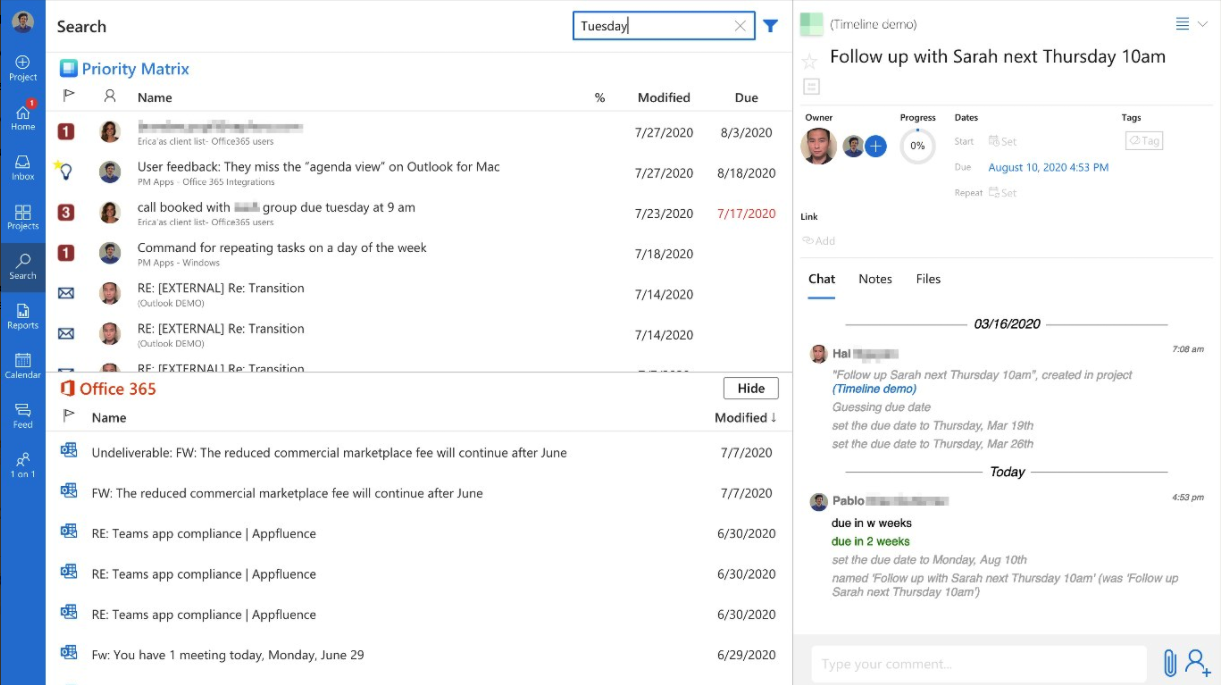This screenshot has width=1221, height=685.
Task: Click the Type your comment input field
Action: [978, 663]
